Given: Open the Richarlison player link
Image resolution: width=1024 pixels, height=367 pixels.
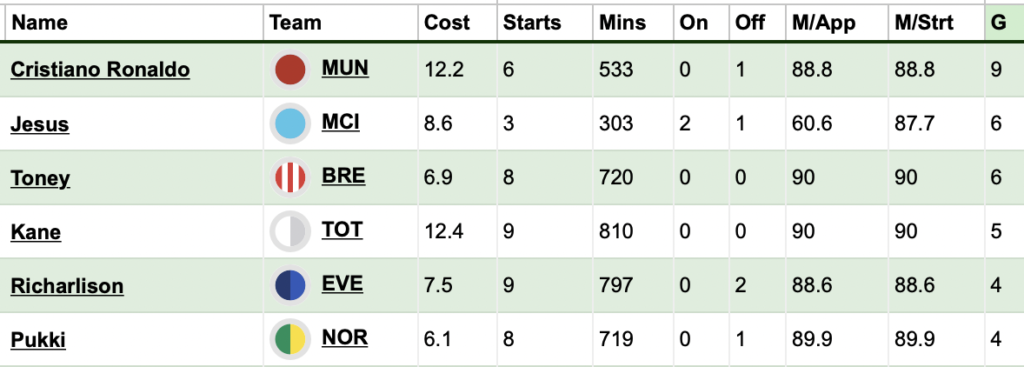Looking at the screenshot, I should (x=67, y=286).
